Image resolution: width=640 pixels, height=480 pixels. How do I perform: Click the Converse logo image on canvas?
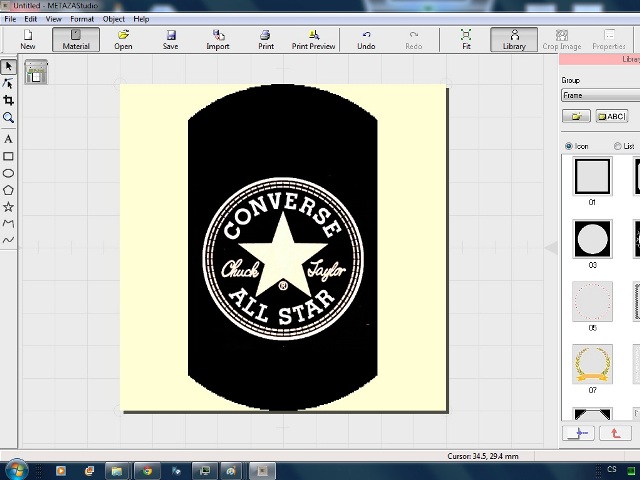(283, 247)
